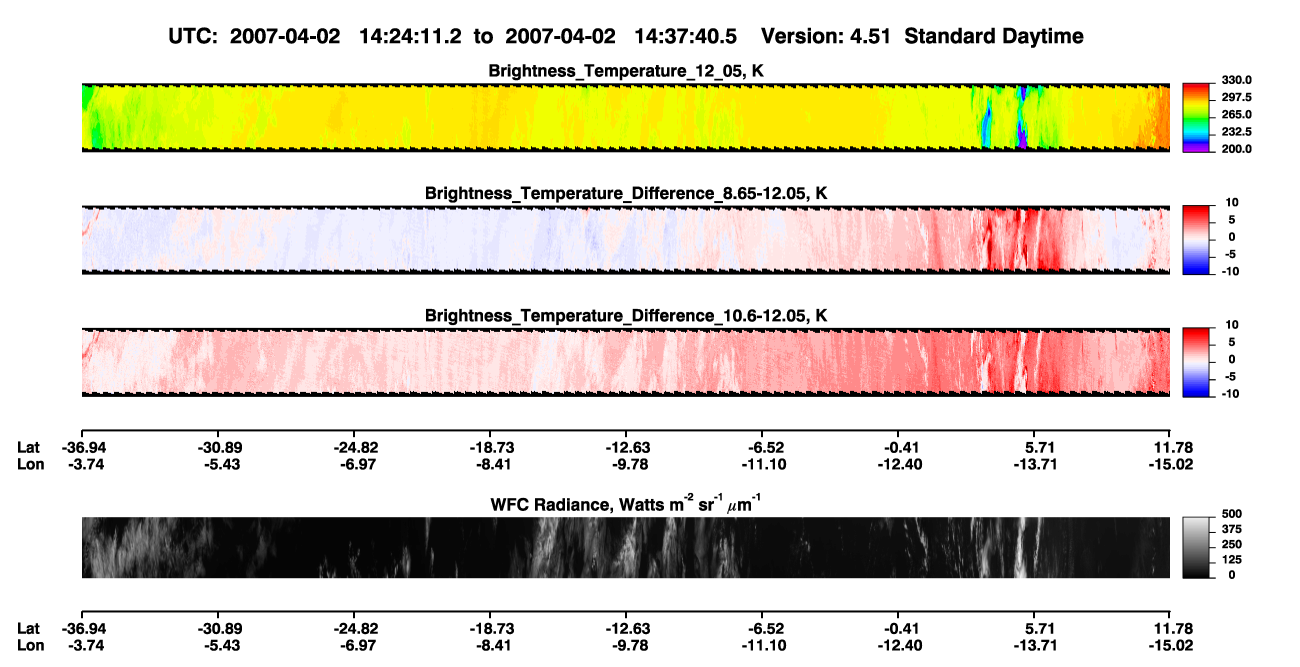Click the red-blue colorbar beside 8.65-12.05 panel
This screenshot has width=1300, height=667.
tap(1196, 239)
